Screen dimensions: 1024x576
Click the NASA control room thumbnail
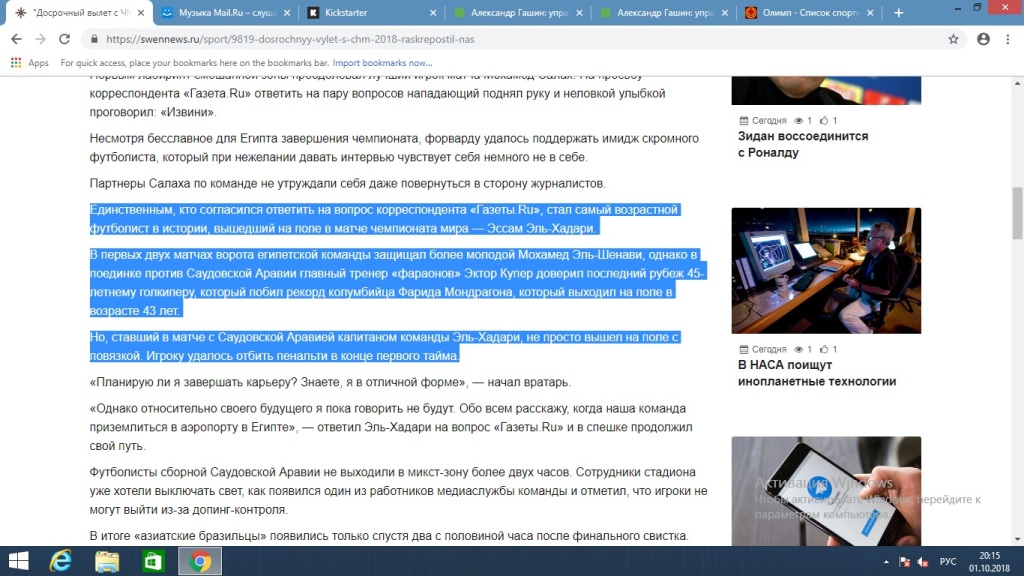point(826,270)
